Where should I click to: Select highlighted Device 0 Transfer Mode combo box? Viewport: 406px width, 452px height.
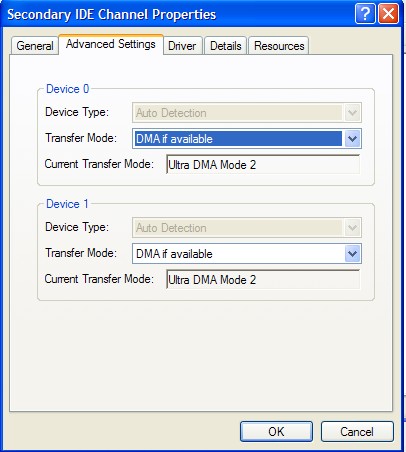coord(247,139)
